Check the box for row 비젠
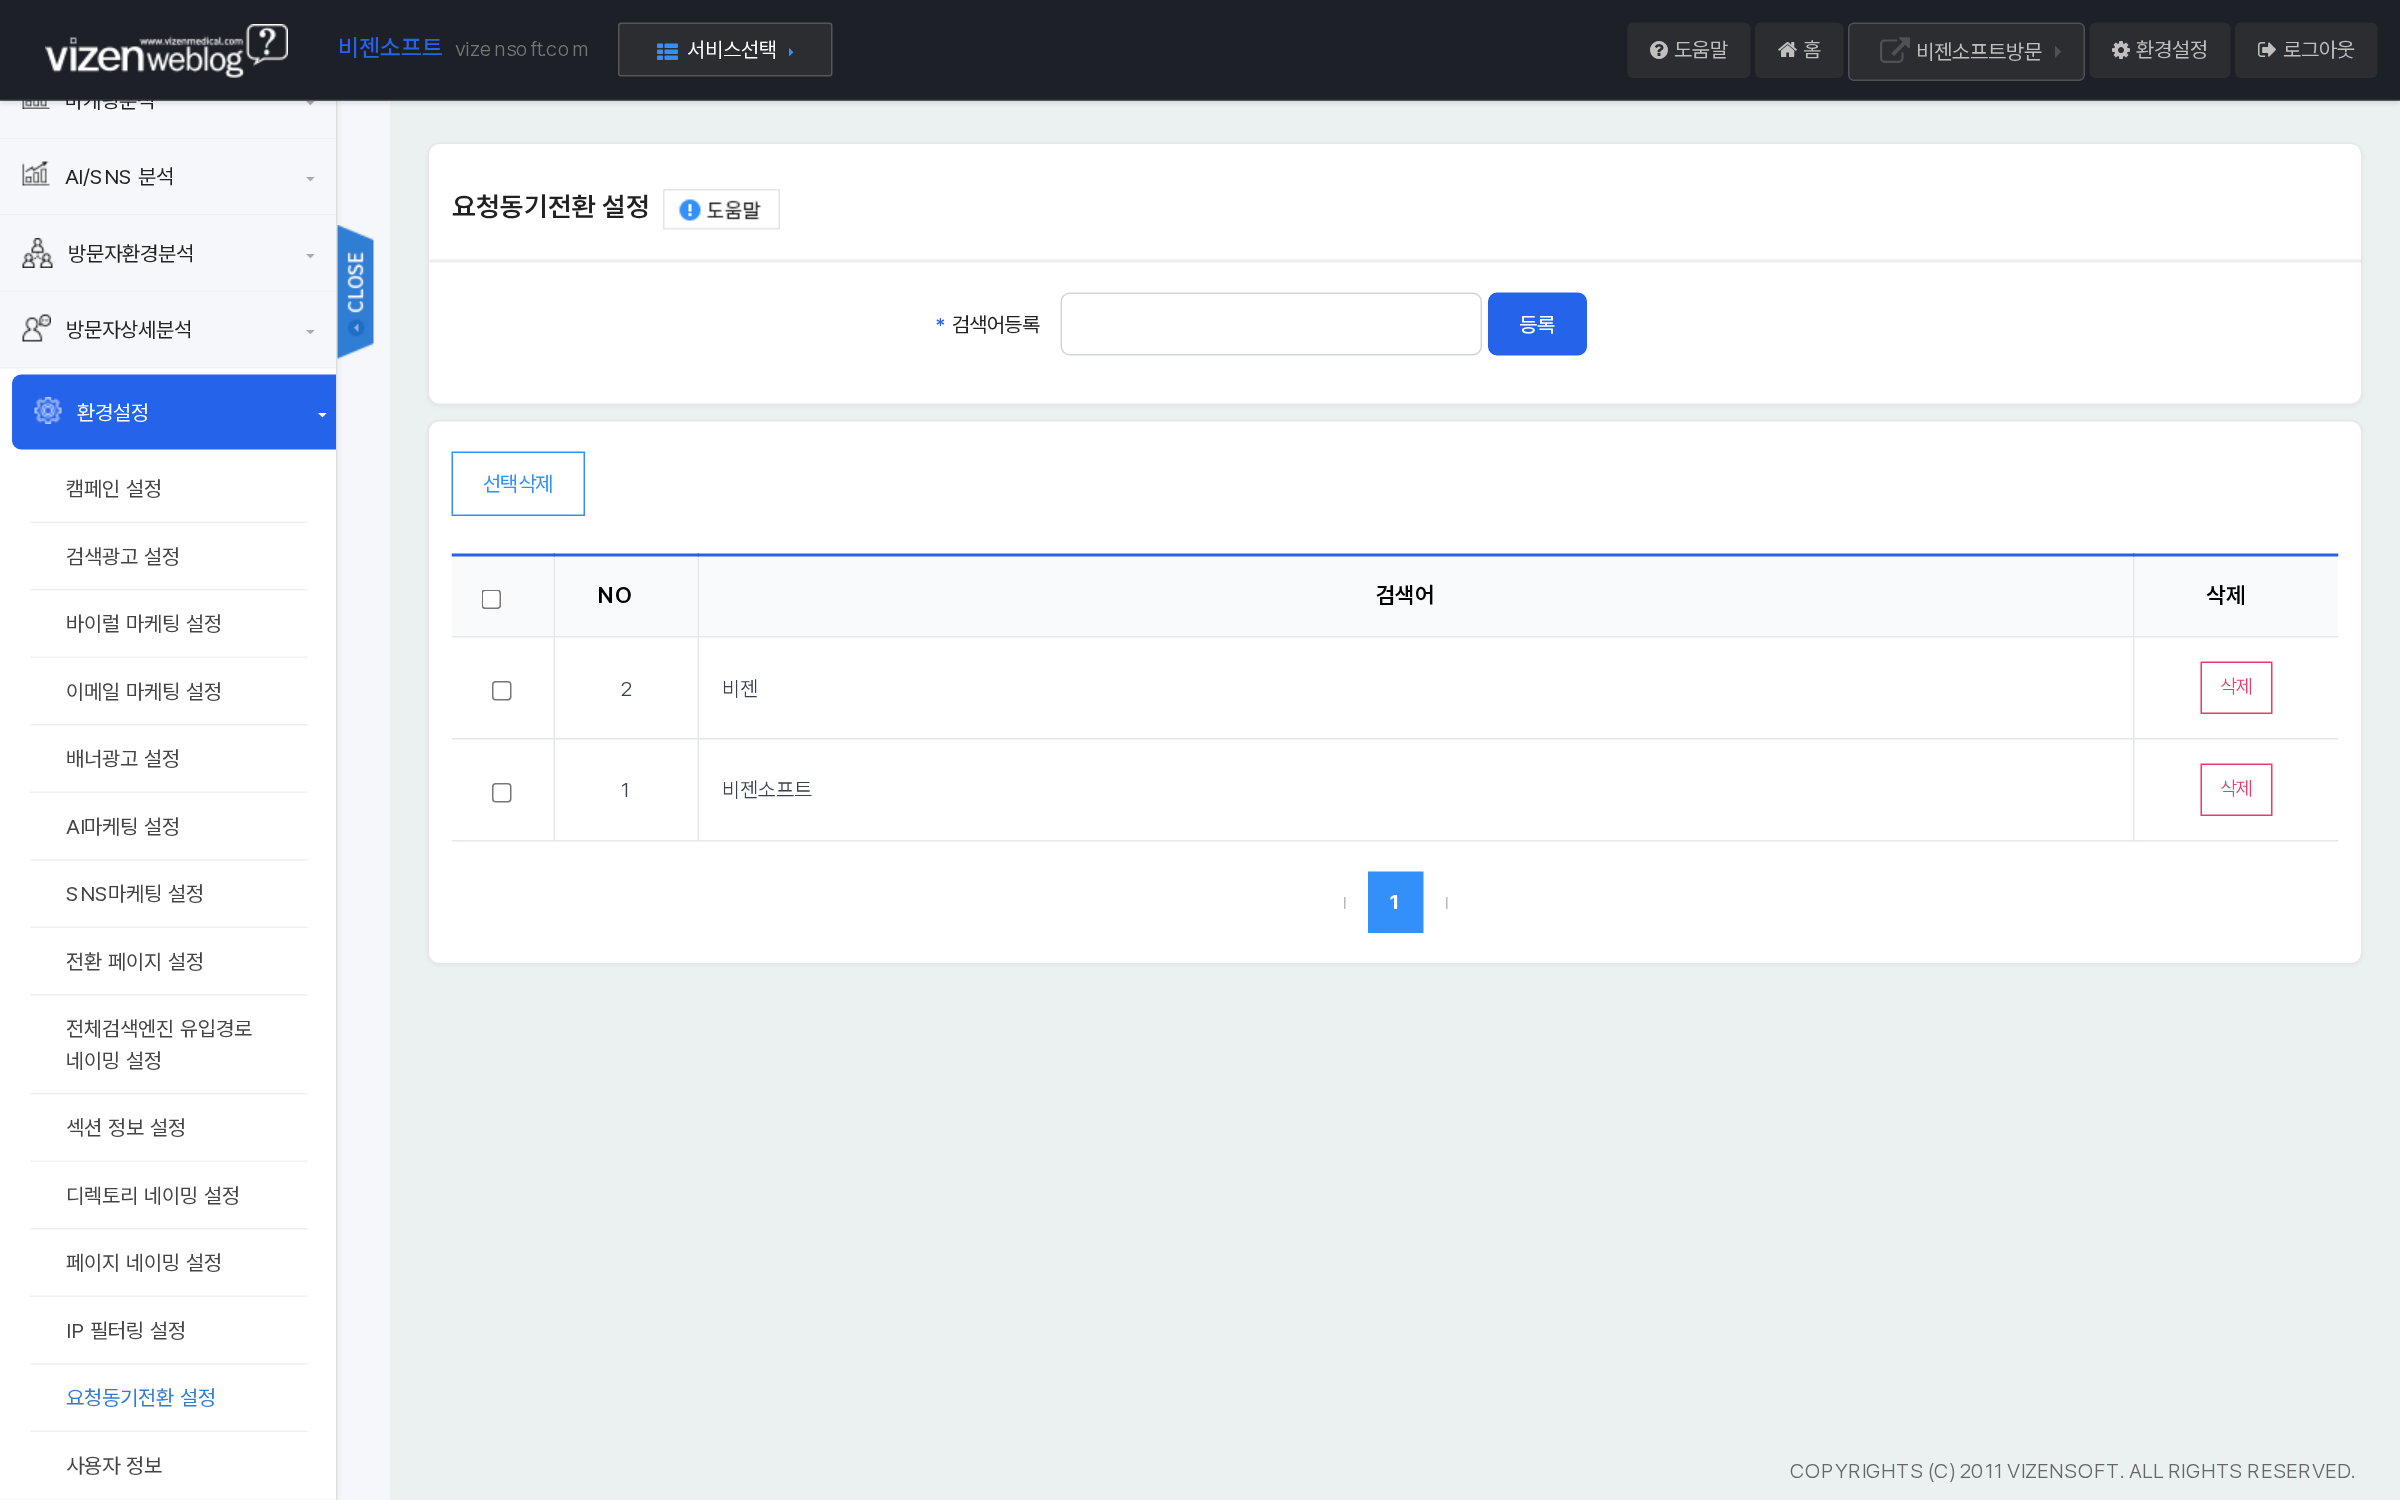Screen dimensions: 2400x1500 [502, 691]
